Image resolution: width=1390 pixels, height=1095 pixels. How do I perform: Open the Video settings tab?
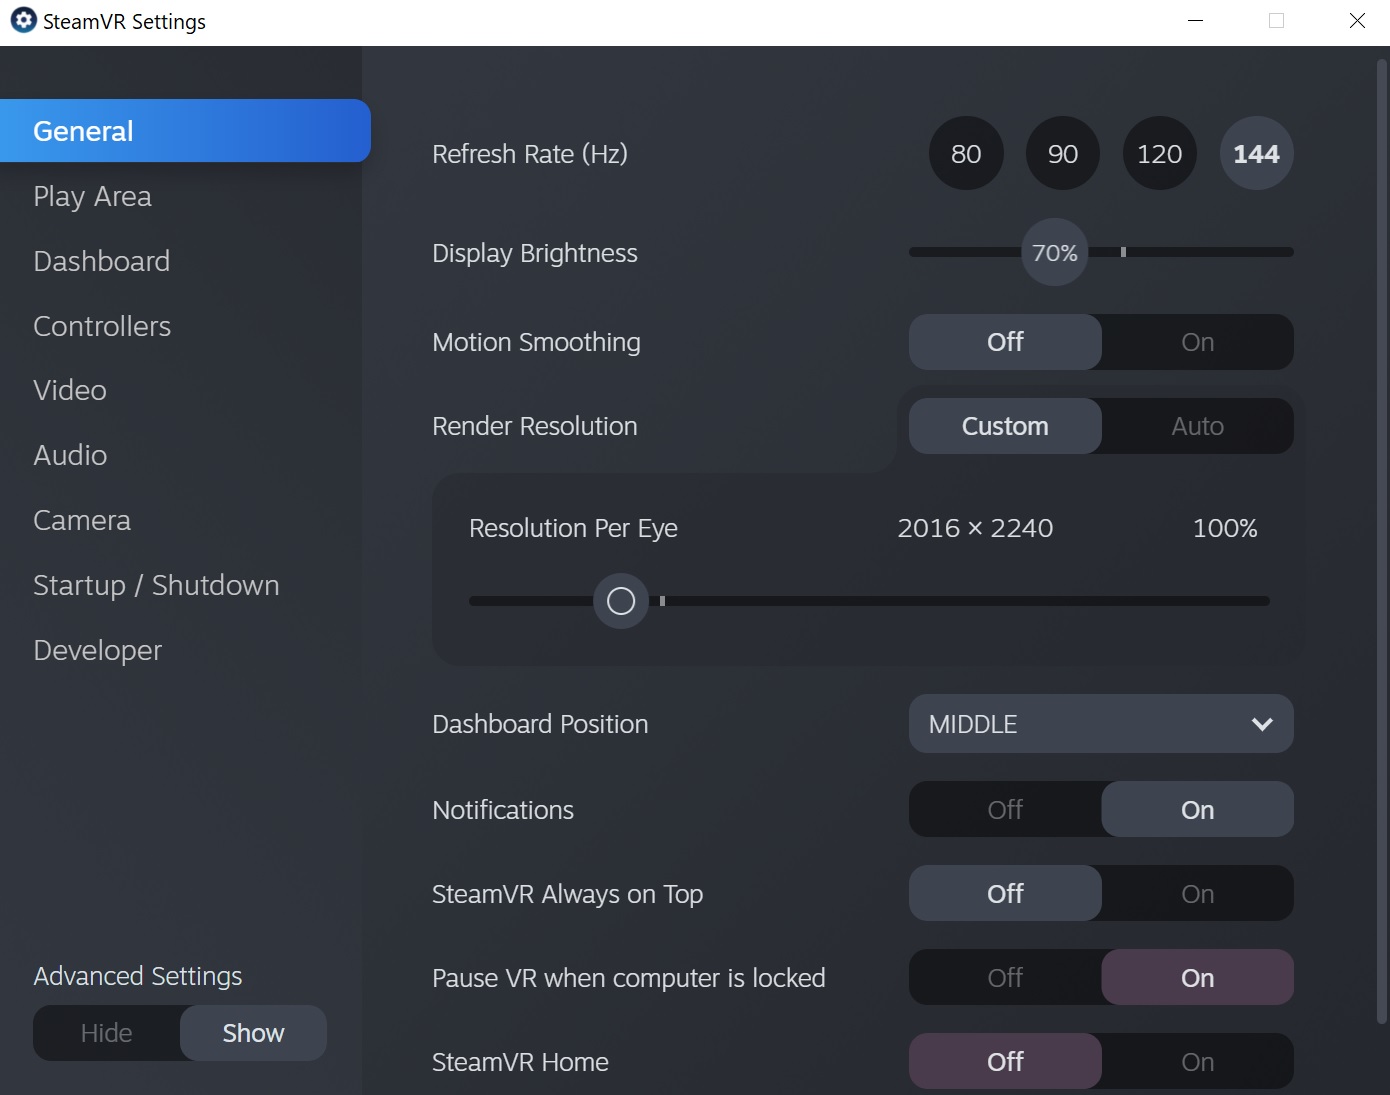pyautogui.click(x=70, y=390)
